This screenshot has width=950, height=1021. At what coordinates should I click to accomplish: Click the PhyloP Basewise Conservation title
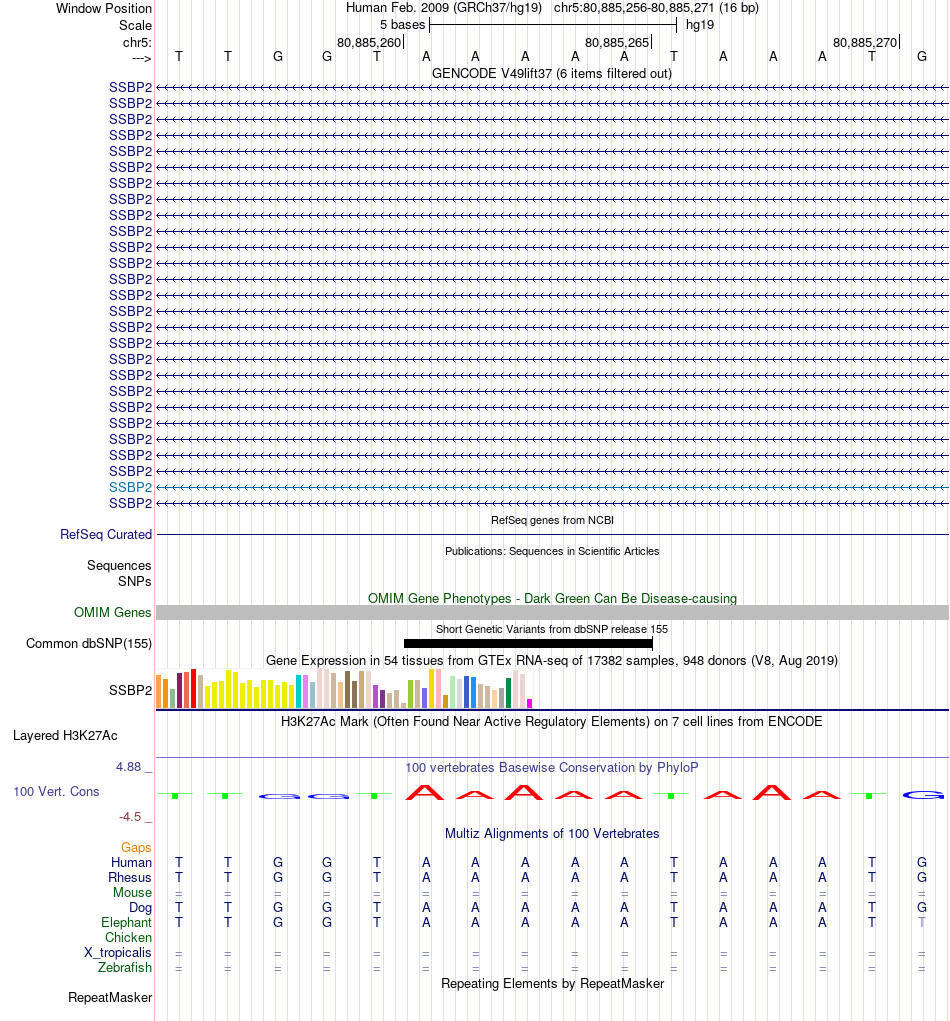(x=552, y=767)
